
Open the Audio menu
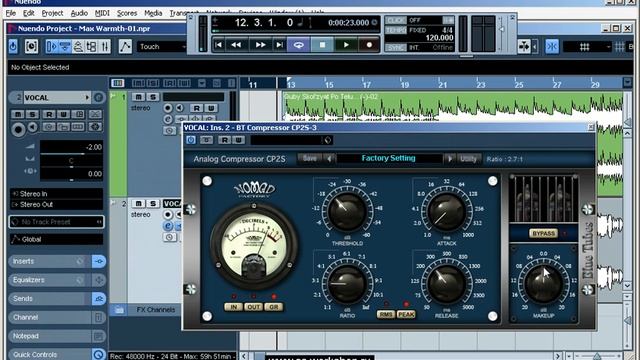79,13
